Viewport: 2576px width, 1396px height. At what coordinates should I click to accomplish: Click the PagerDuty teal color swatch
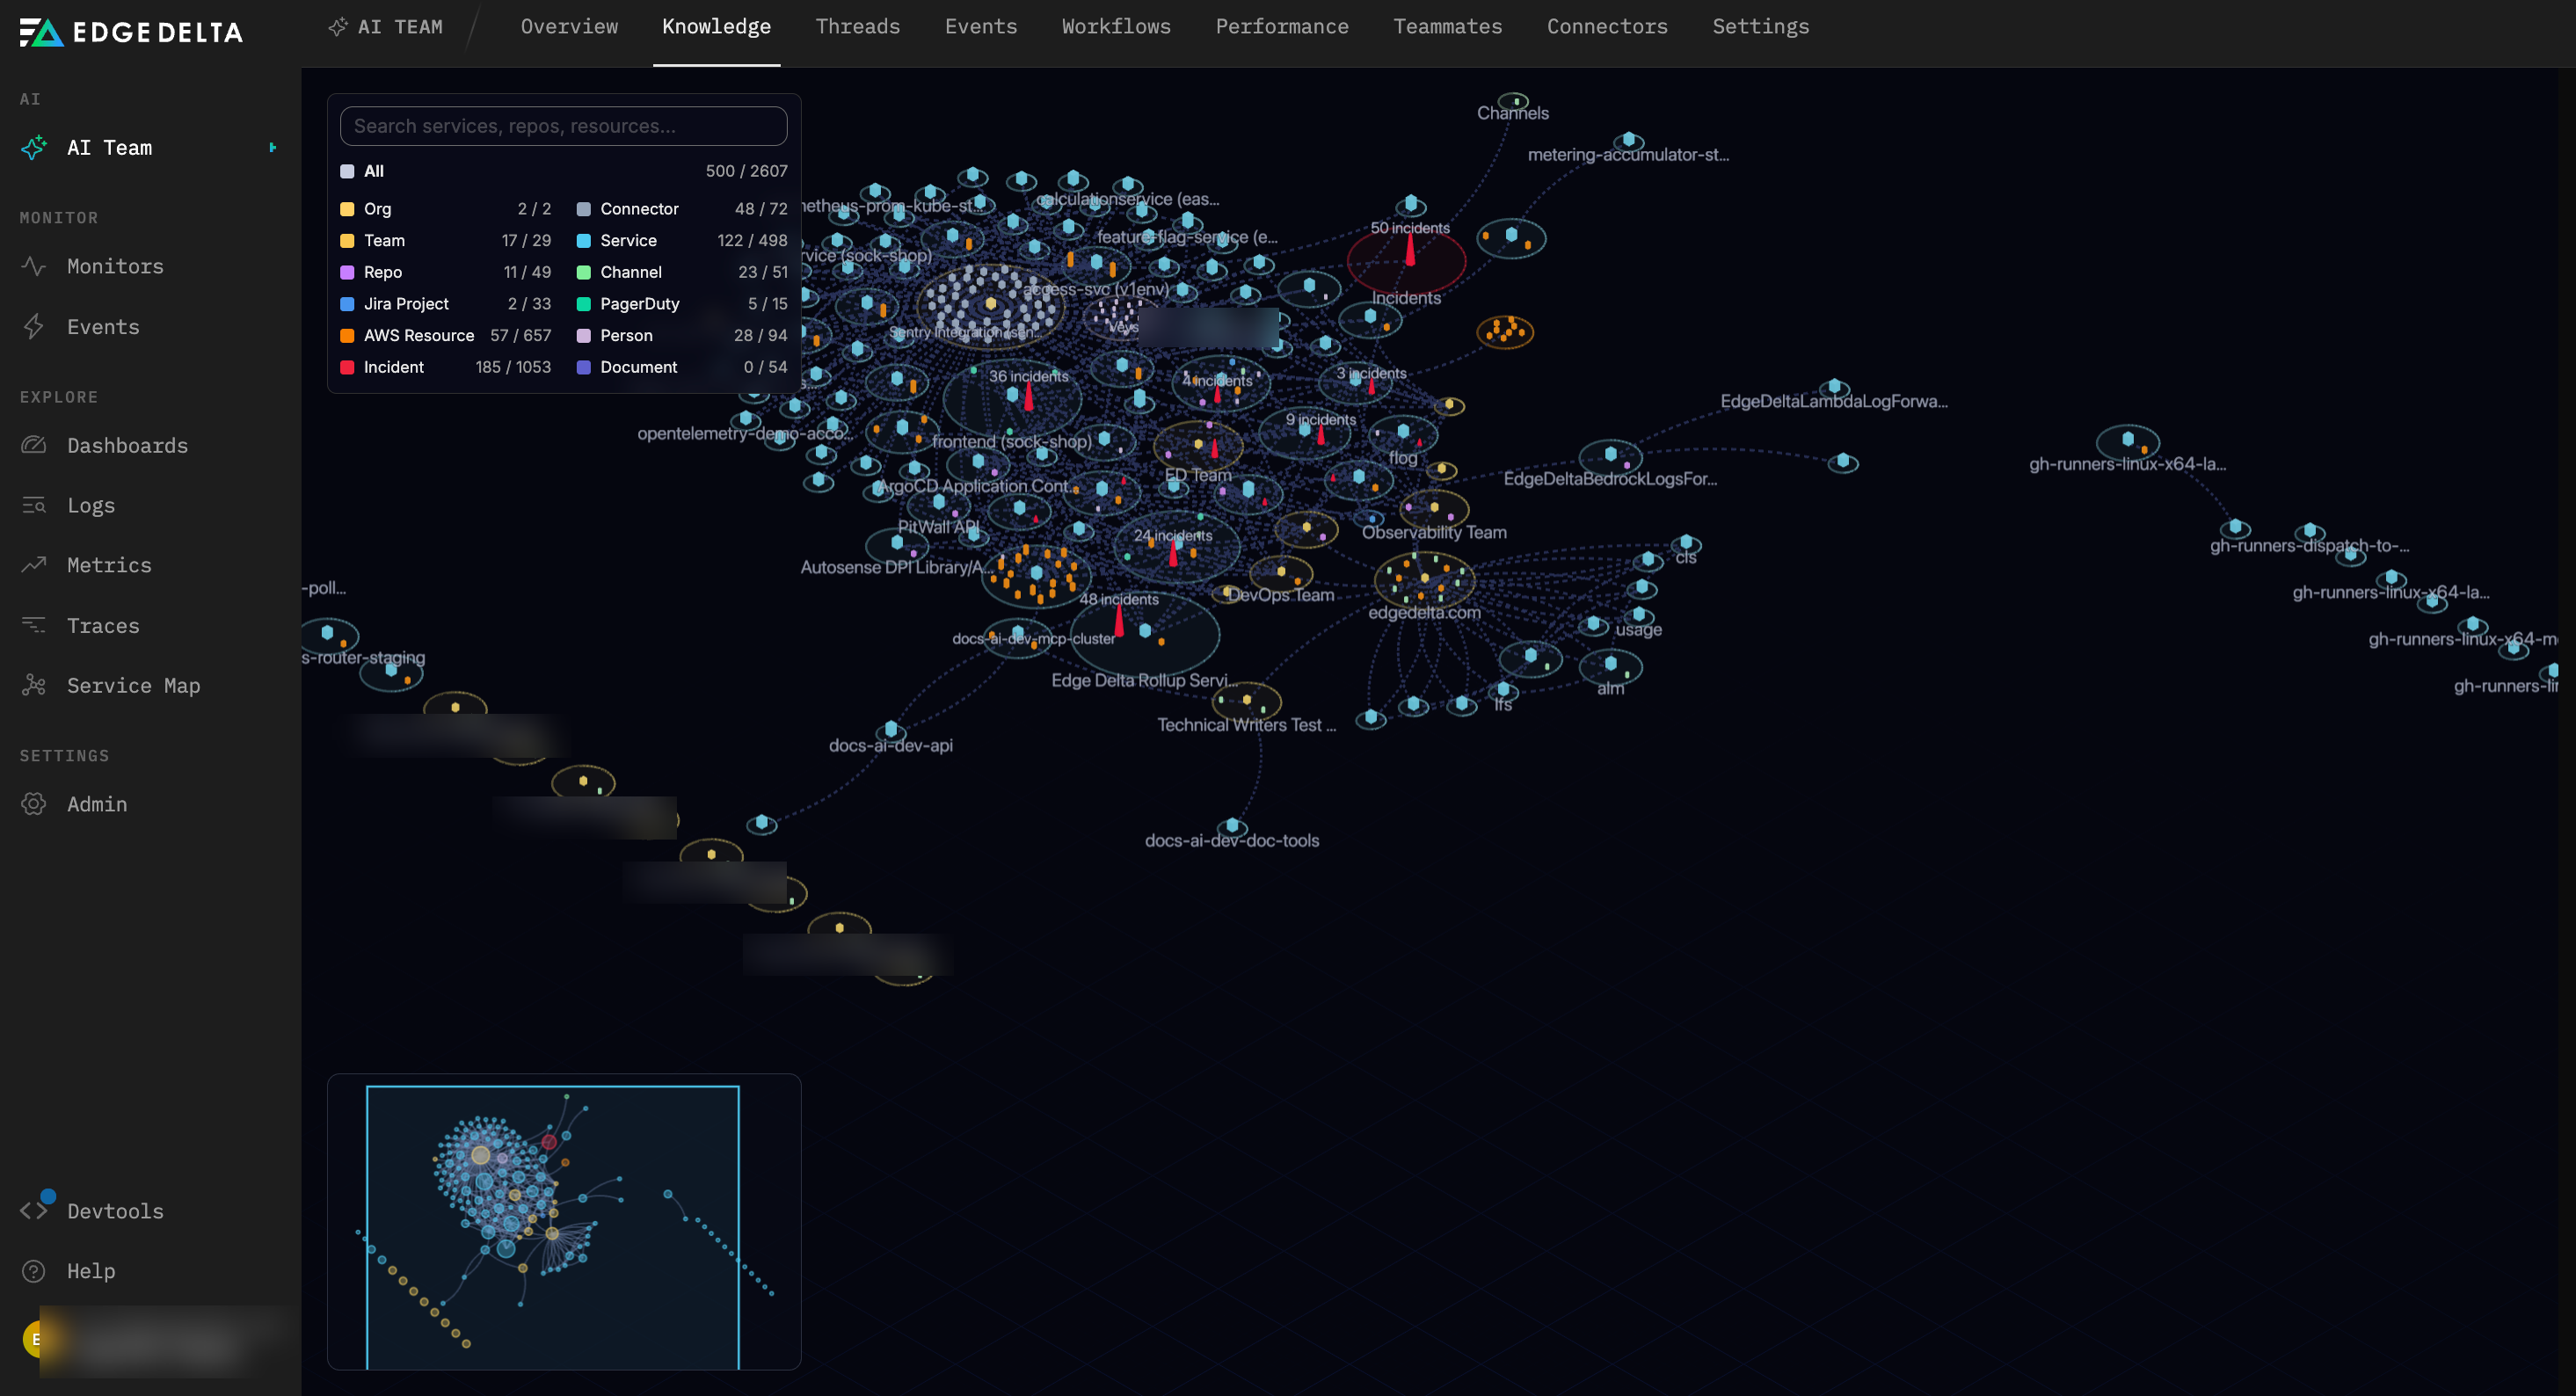tap(584, 304)
